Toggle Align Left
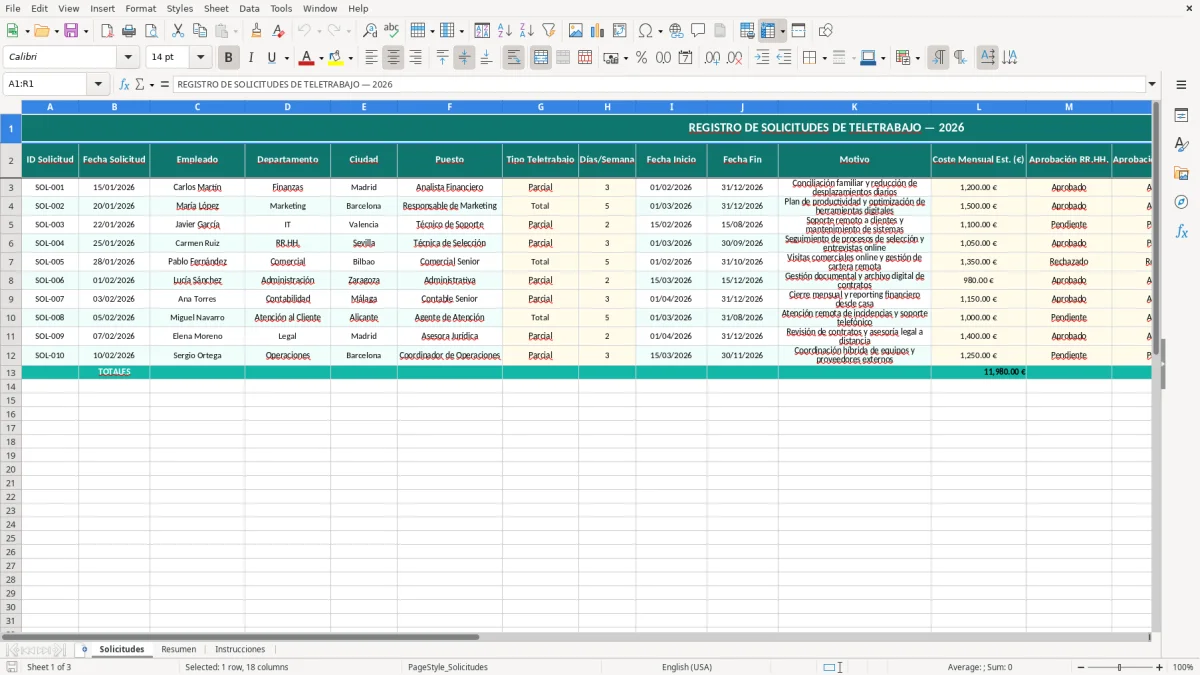This screenshot has width=1200, height=675. click(x=371, y=58)
